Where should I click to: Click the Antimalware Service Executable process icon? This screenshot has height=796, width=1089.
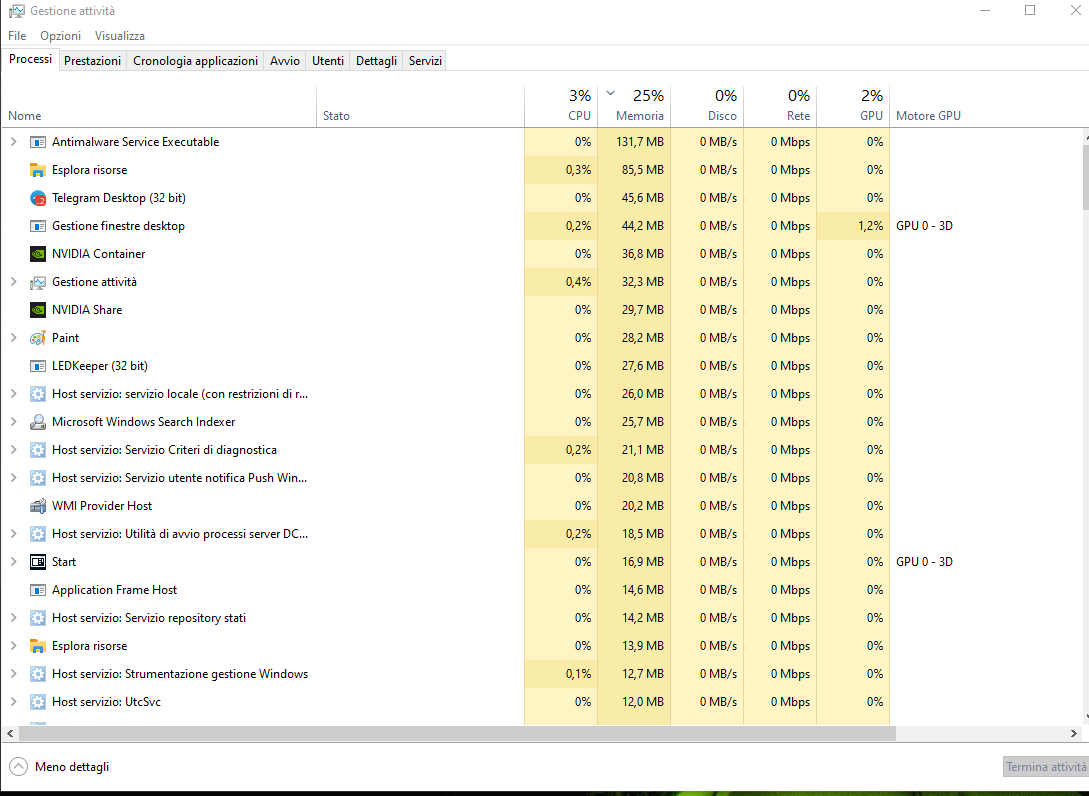coord(38,142)
